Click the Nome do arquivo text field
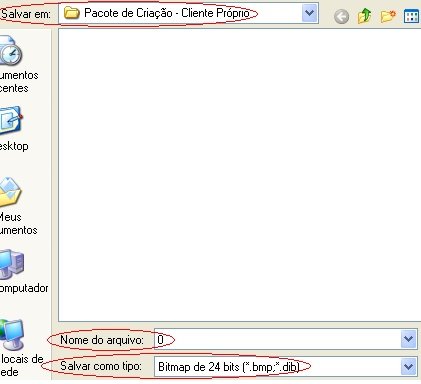421x384 pixels. (278, 339)
